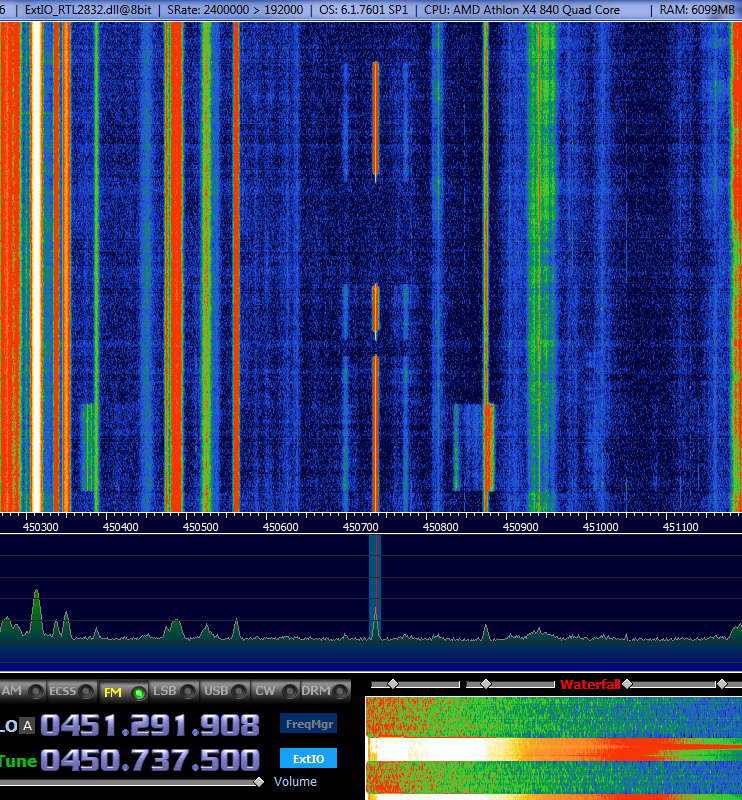Click the bright white signal trace in waterfall

click(36, 267)
